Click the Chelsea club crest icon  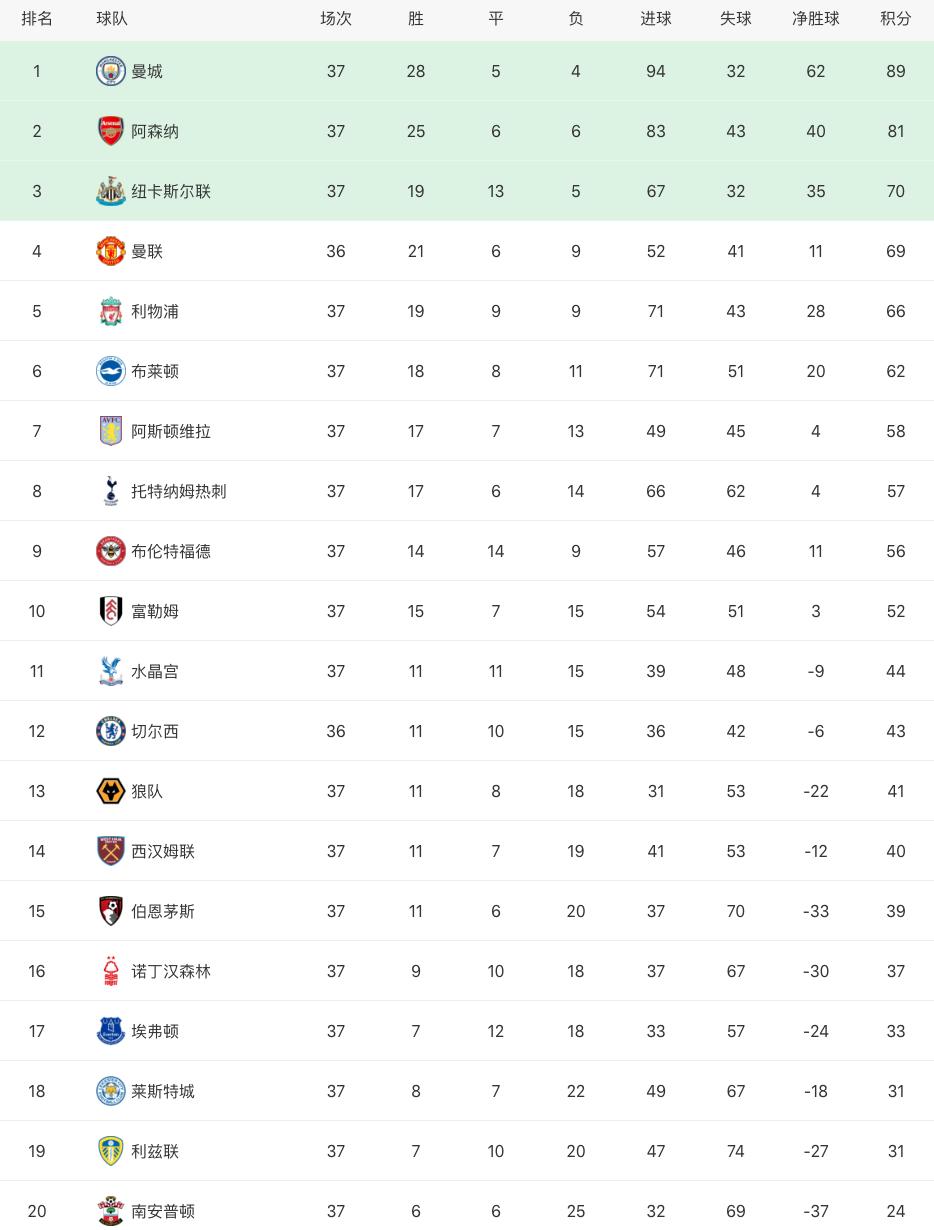click(111, 731)
